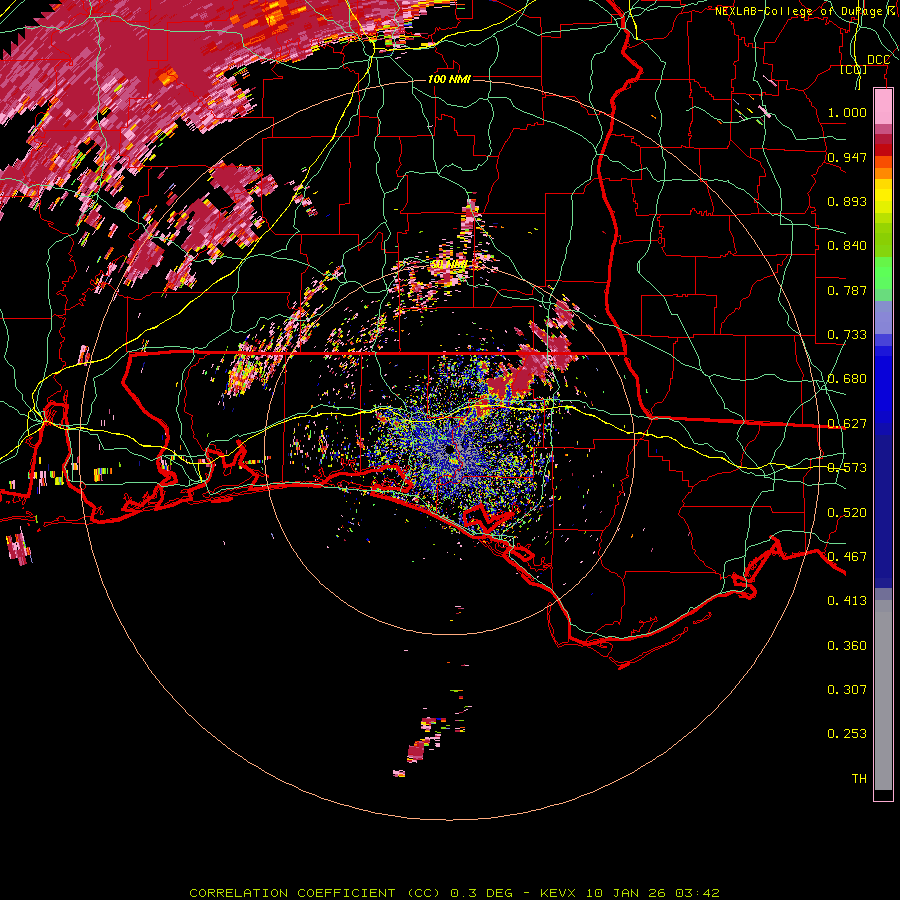Select the 0.947 scale value
The image size is (900, 900).
point(847,157)
